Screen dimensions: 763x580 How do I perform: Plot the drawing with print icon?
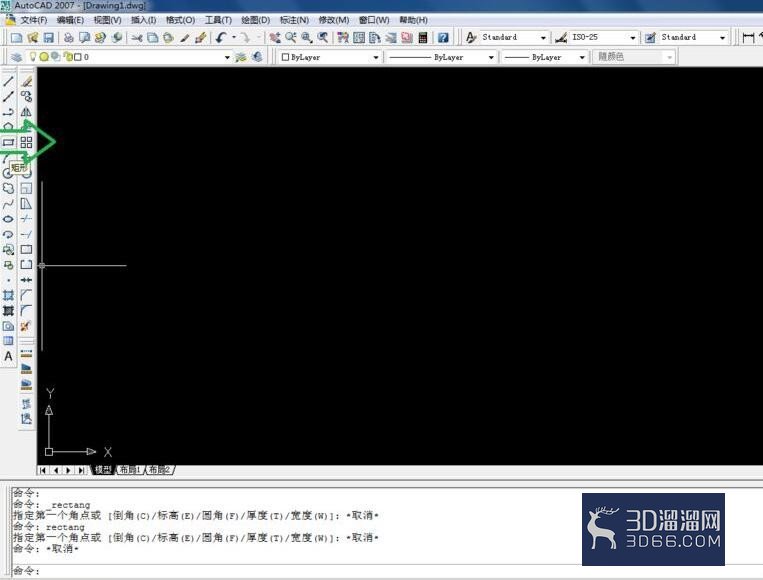(69, 37)
